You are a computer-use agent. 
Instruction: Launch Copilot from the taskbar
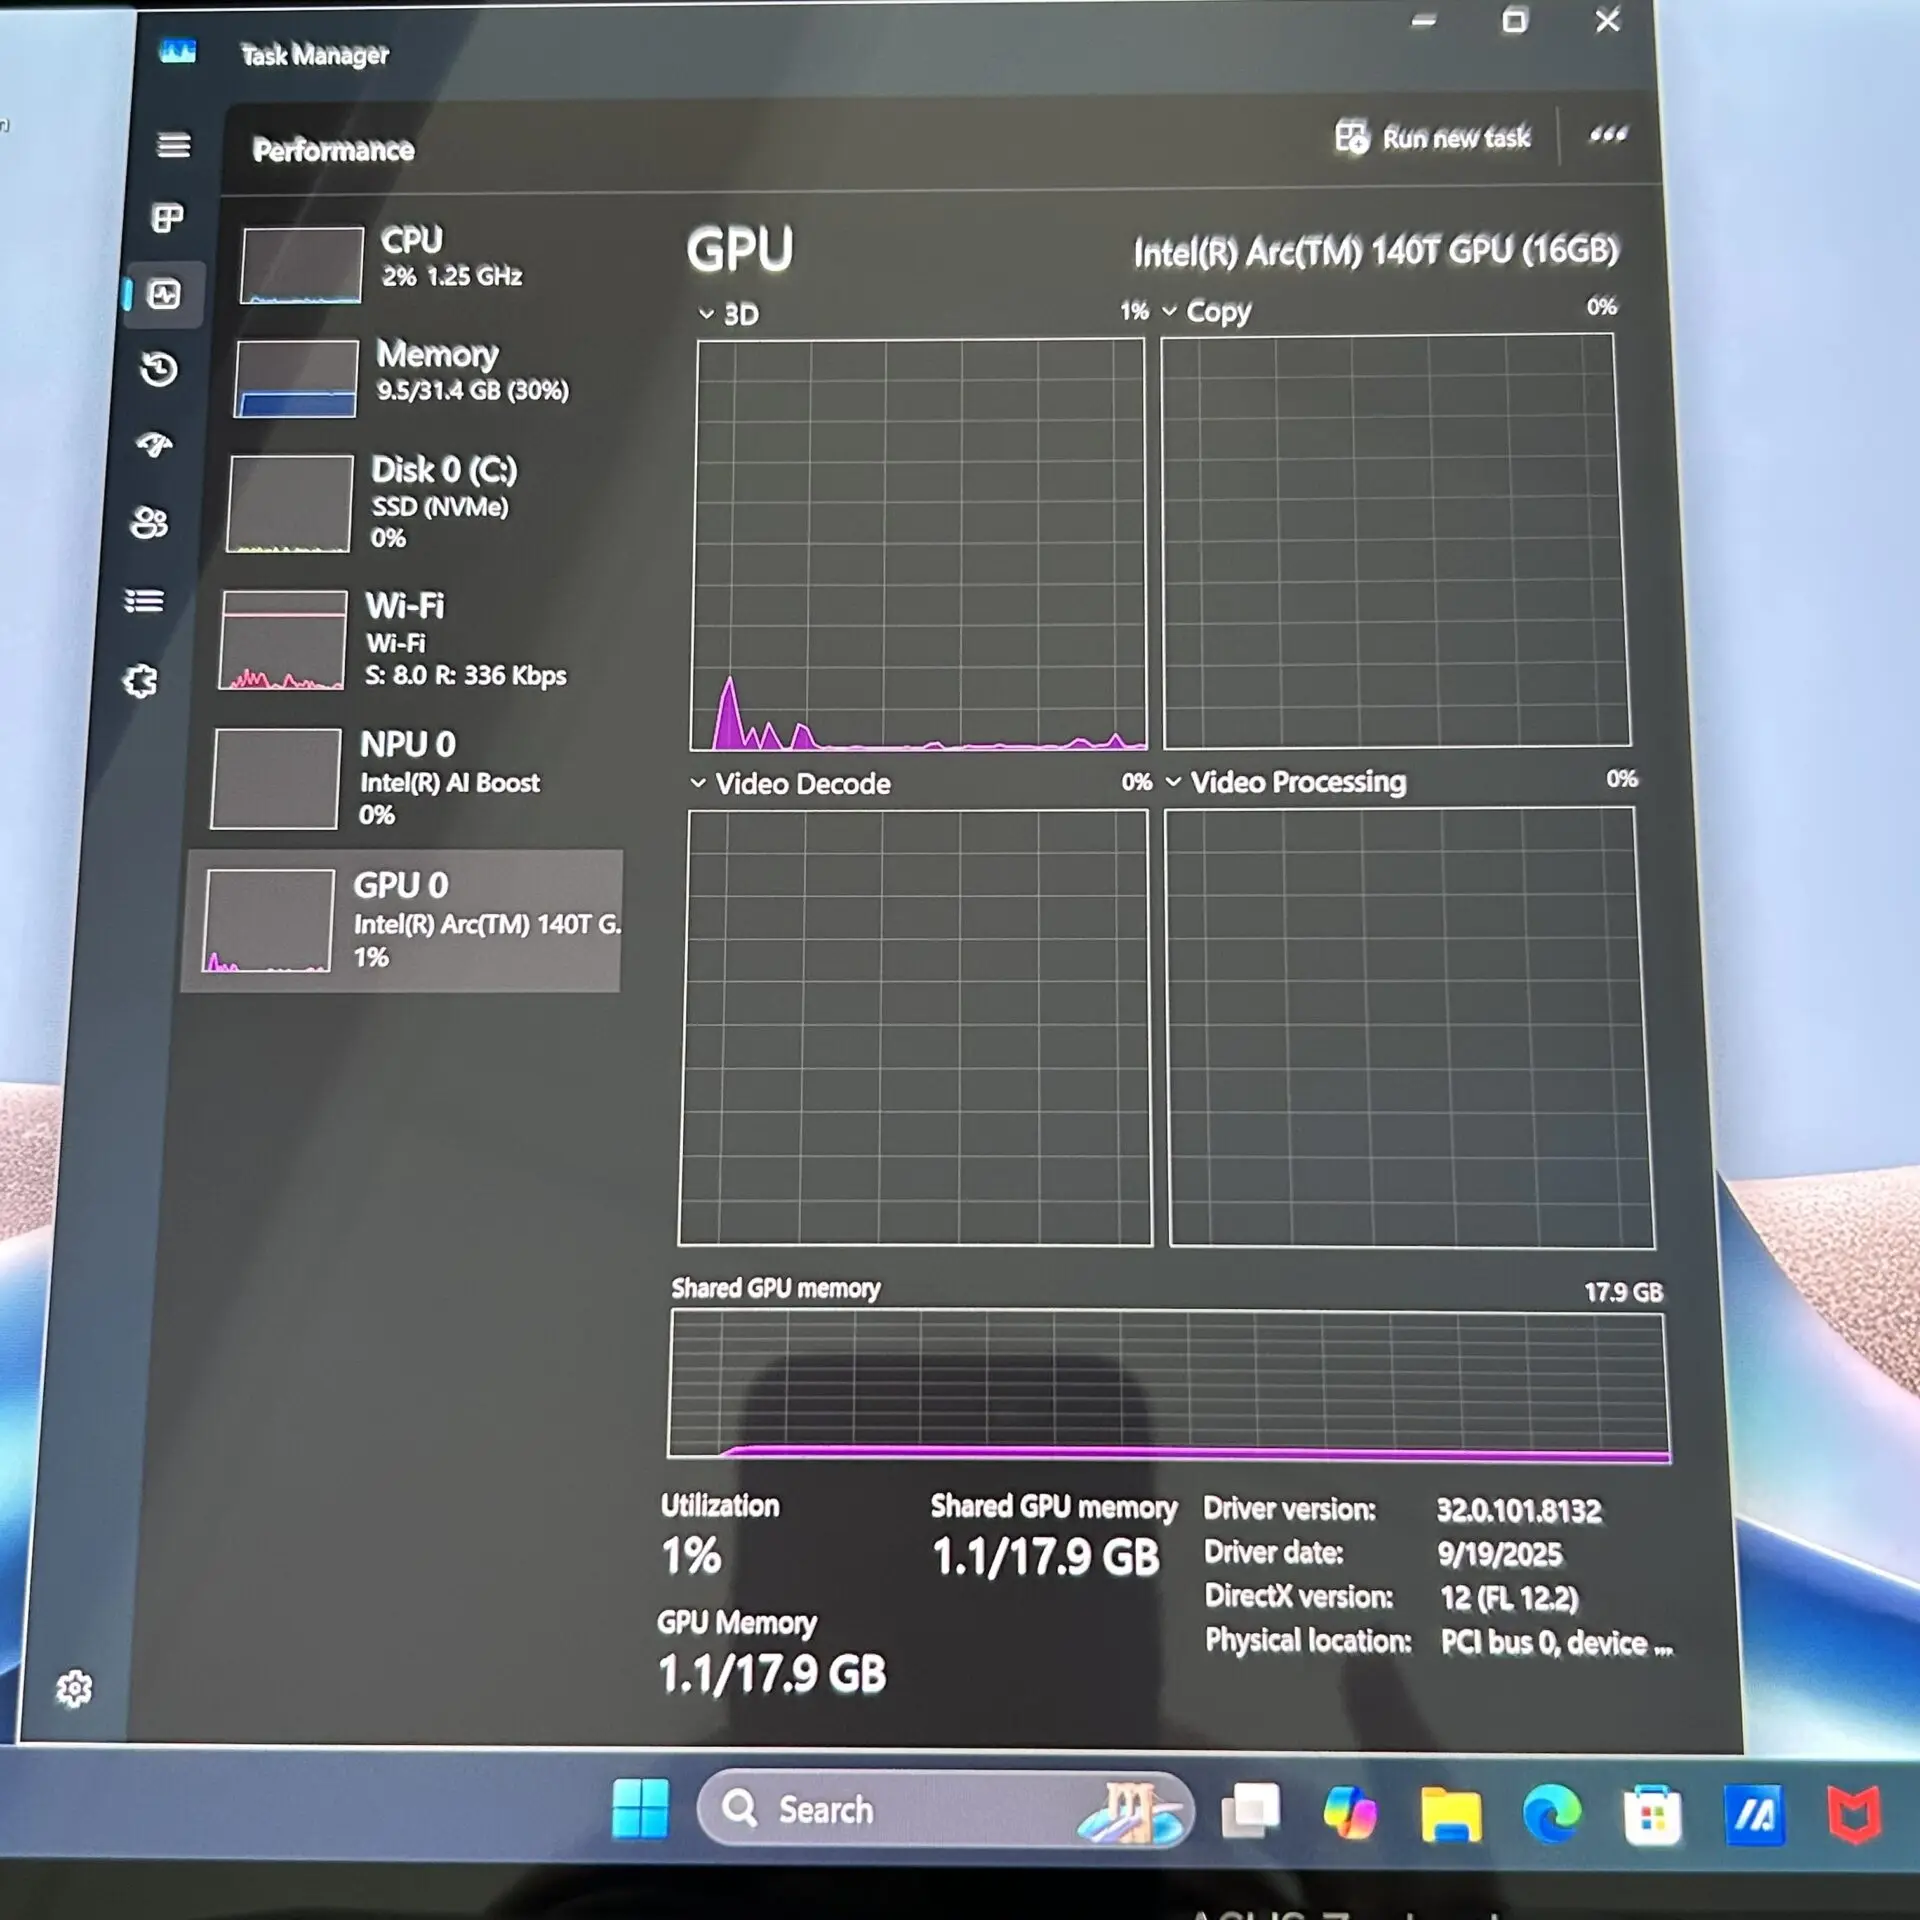pos(1350,1812)
